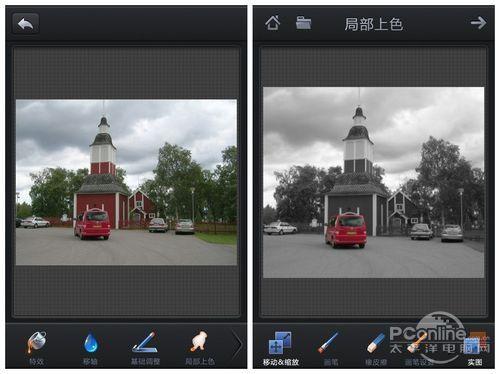The image size is (500, 374).
Task: Toggle the 实图 original image view
Action: (x=475, y=348)
